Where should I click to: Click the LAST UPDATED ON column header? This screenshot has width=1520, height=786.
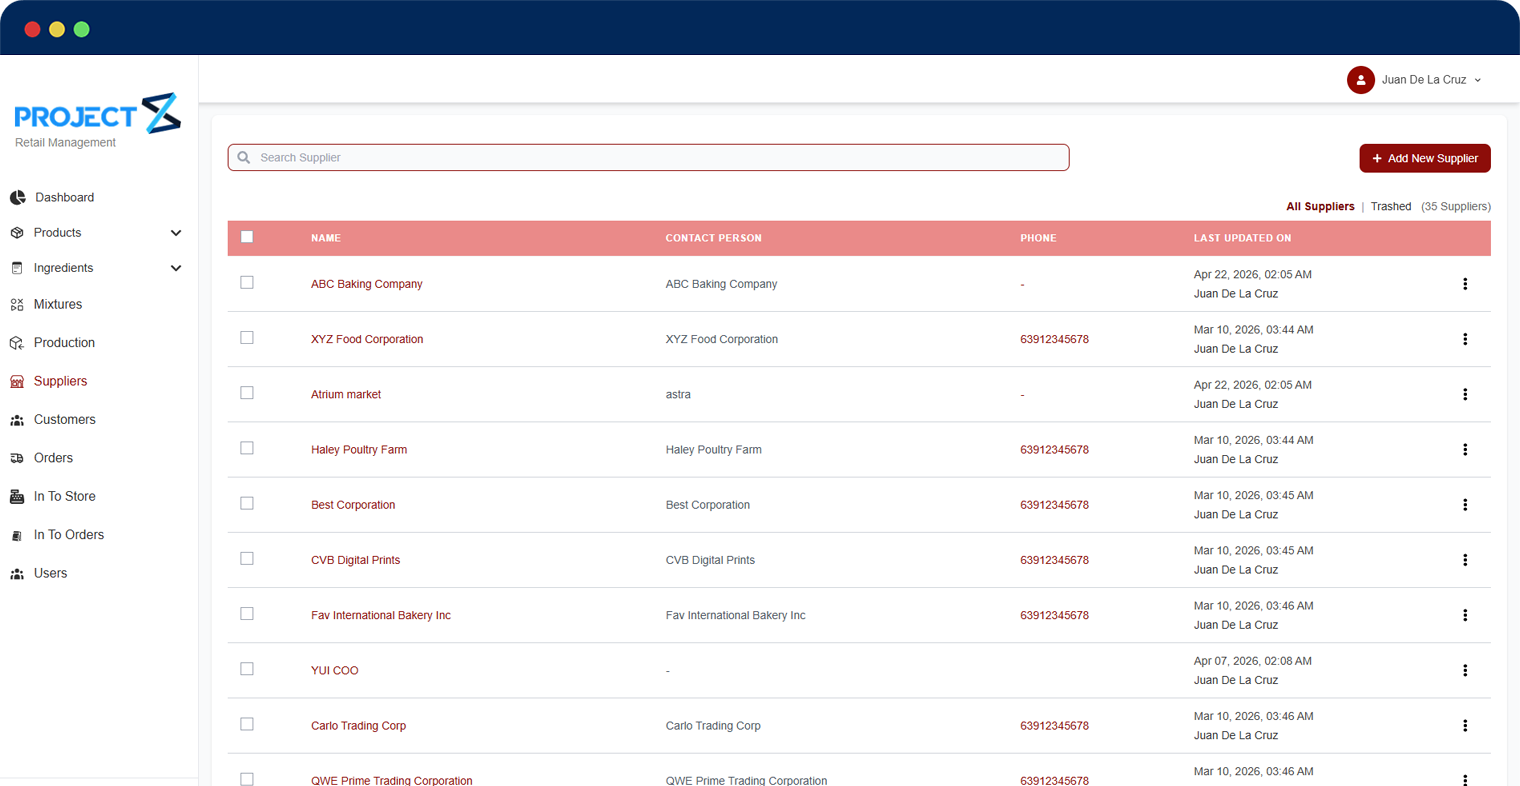point(1242,238)
